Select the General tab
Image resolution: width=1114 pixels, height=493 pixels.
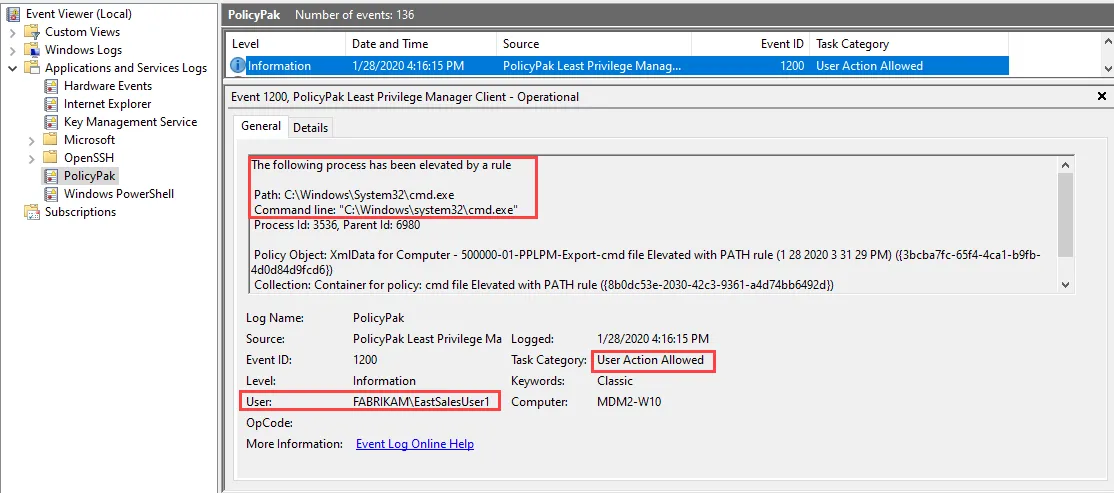point(261,126)
